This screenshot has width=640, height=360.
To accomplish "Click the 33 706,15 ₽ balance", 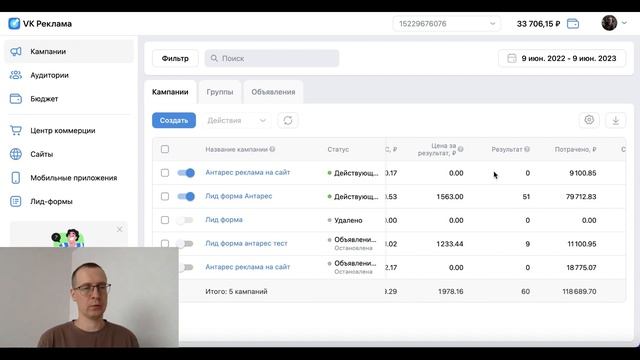I will [538, 24].
